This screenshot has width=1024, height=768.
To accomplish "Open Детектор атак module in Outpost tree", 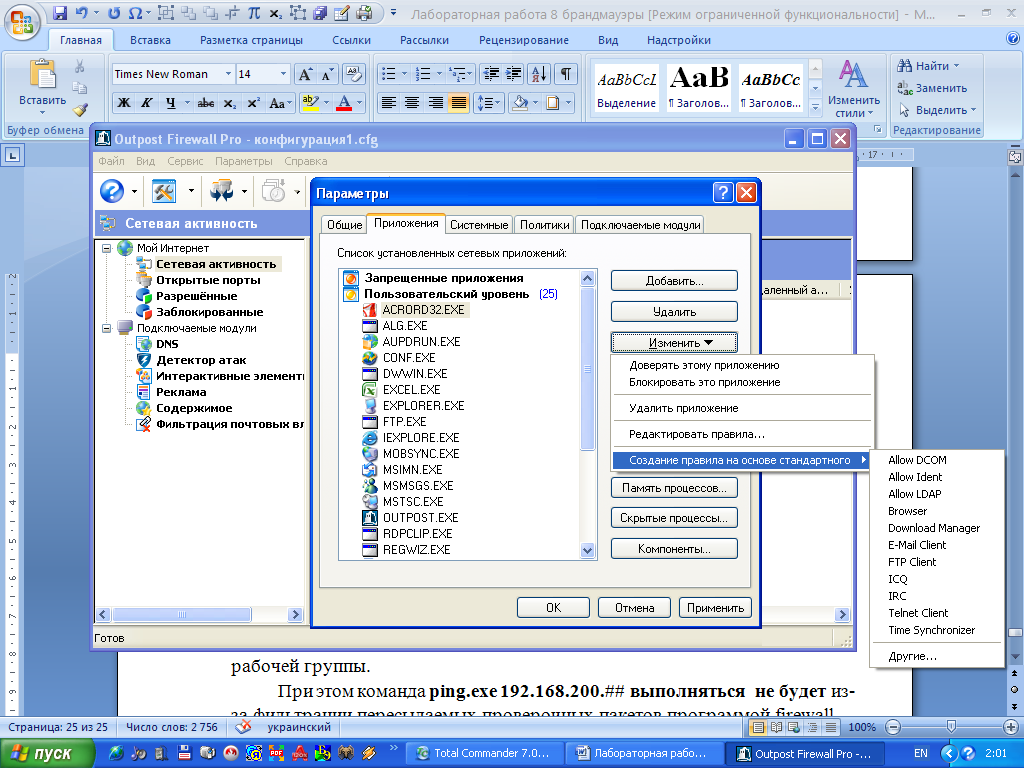I will [201, 360].
